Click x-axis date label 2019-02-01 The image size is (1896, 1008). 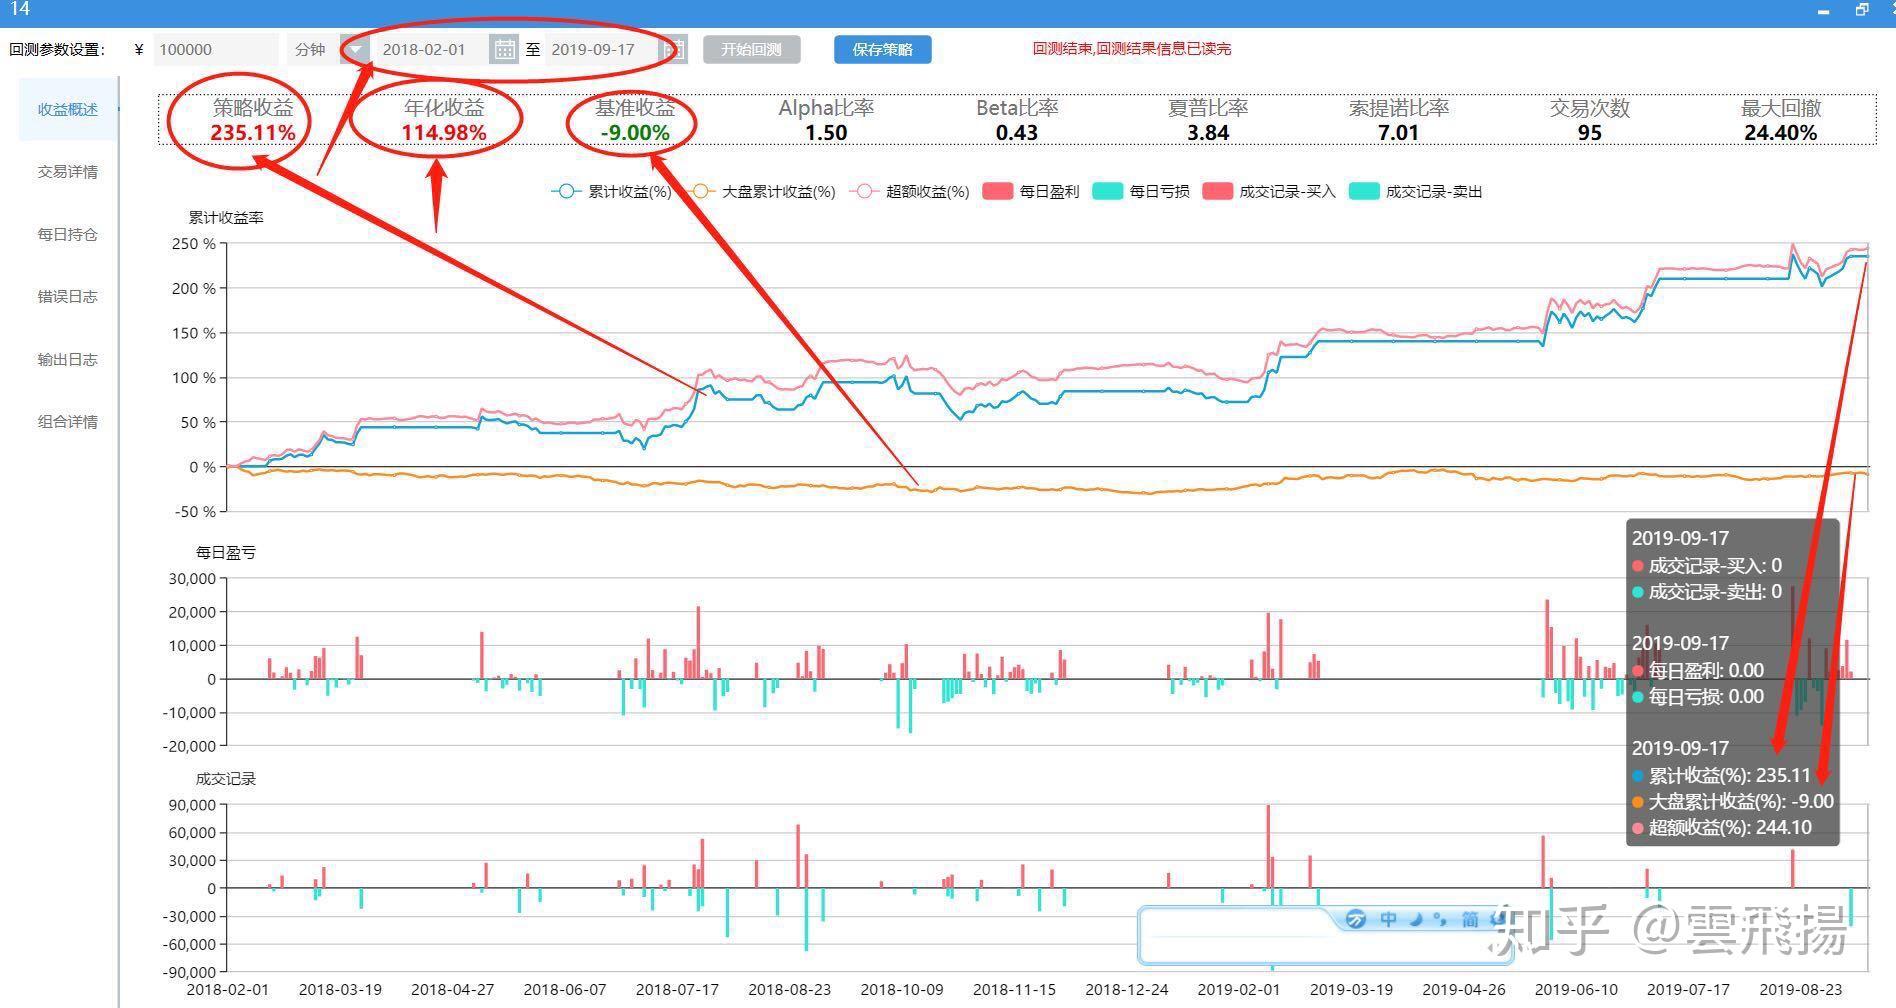click(1239, 989)
